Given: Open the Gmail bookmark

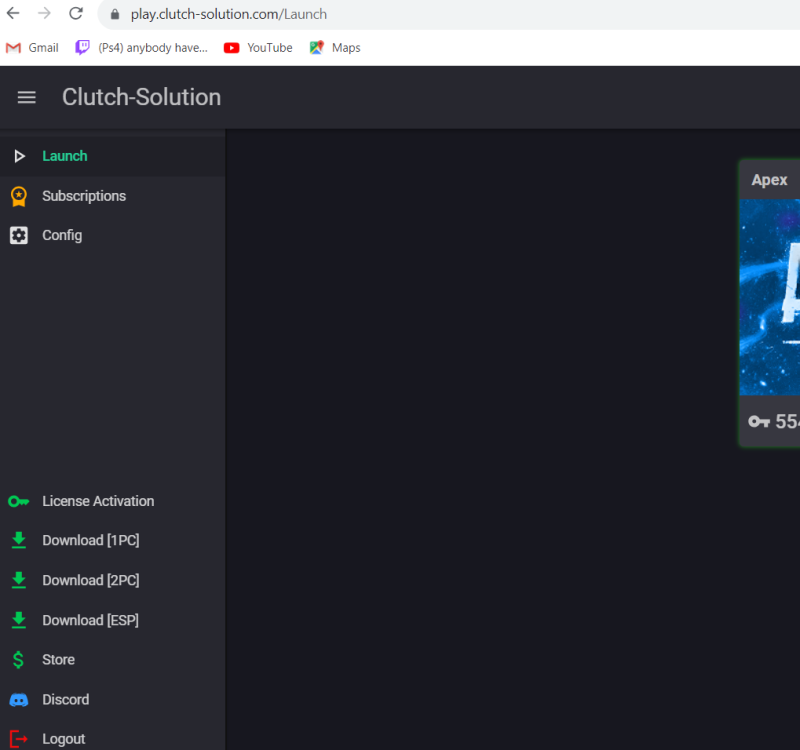Looking at the screenshot, I should [32, 48].
